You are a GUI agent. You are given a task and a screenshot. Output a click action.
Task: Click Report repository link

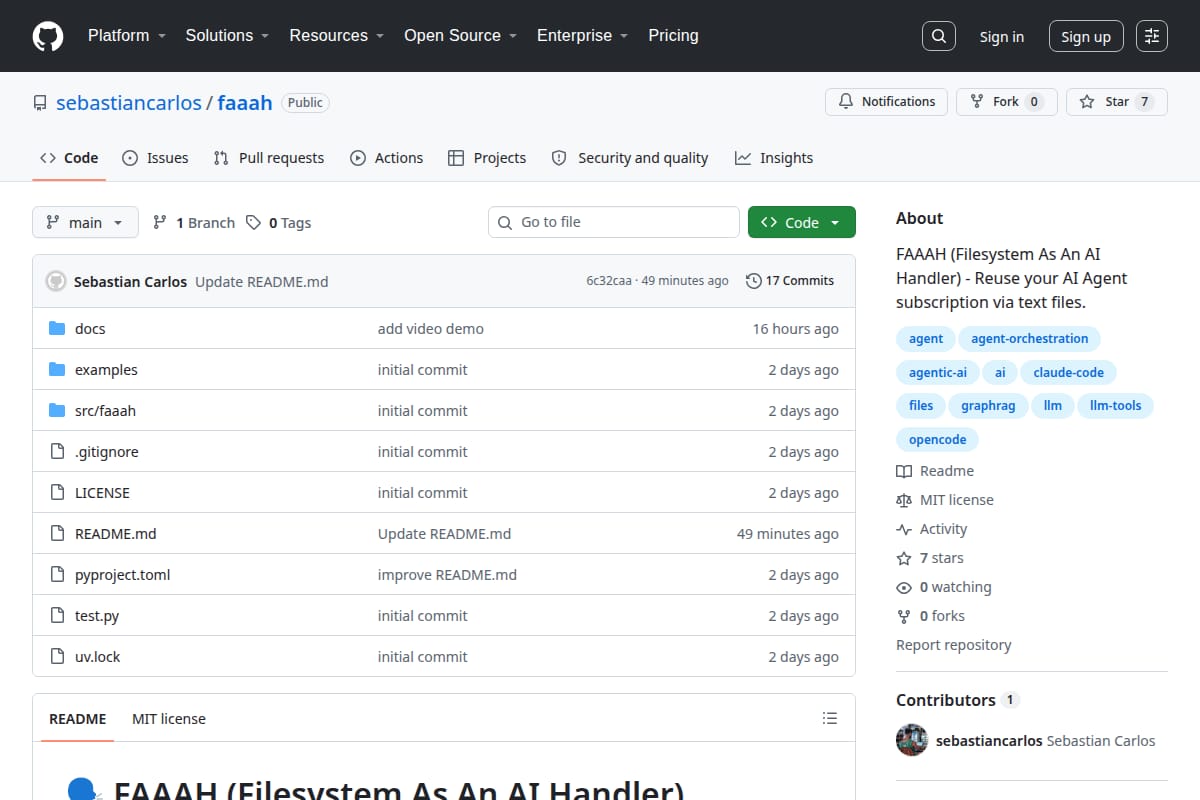click(954, 645)
